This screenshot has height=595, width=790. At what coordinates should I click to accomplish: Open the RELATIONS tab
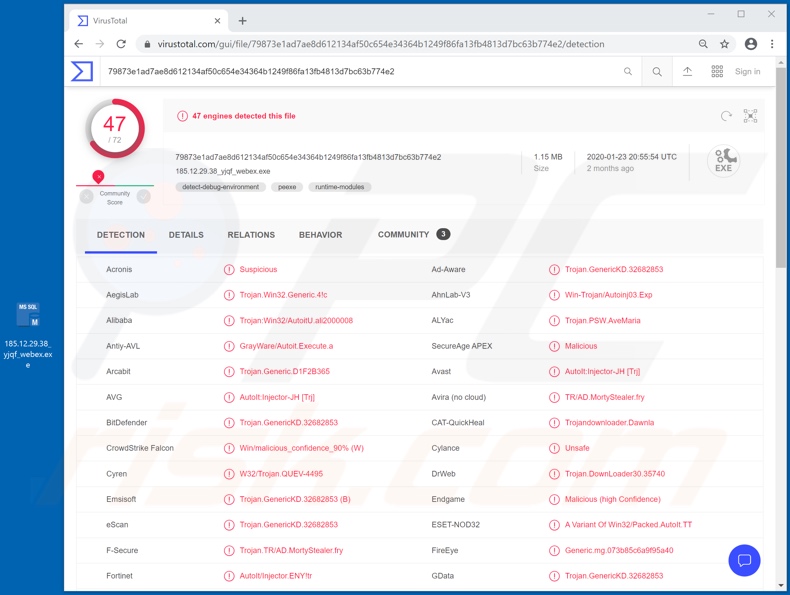(x=251, y=235)
